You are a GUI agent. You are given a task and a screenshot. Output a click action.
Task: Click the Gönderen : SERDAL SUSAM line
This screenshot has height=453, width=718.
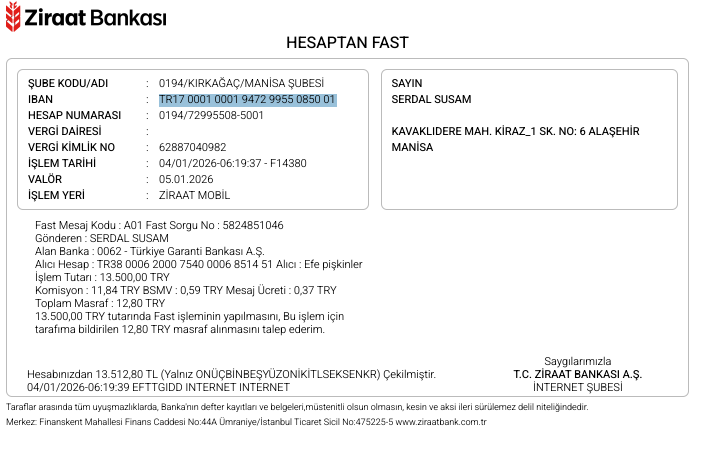pos(102,238)
